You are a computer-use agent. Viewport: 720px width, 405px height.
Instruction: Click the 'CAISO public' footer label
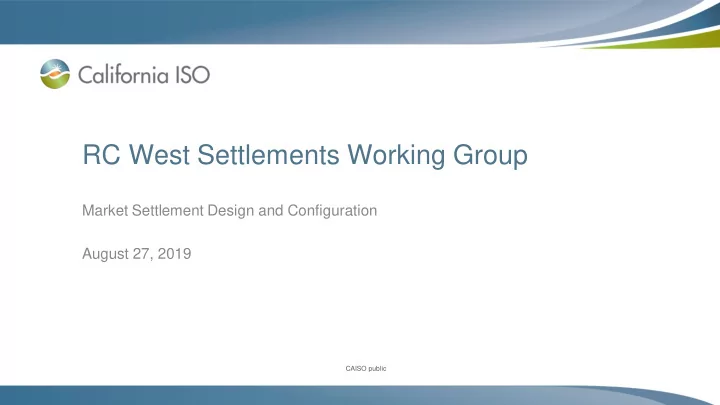click(x=366, y=368)
